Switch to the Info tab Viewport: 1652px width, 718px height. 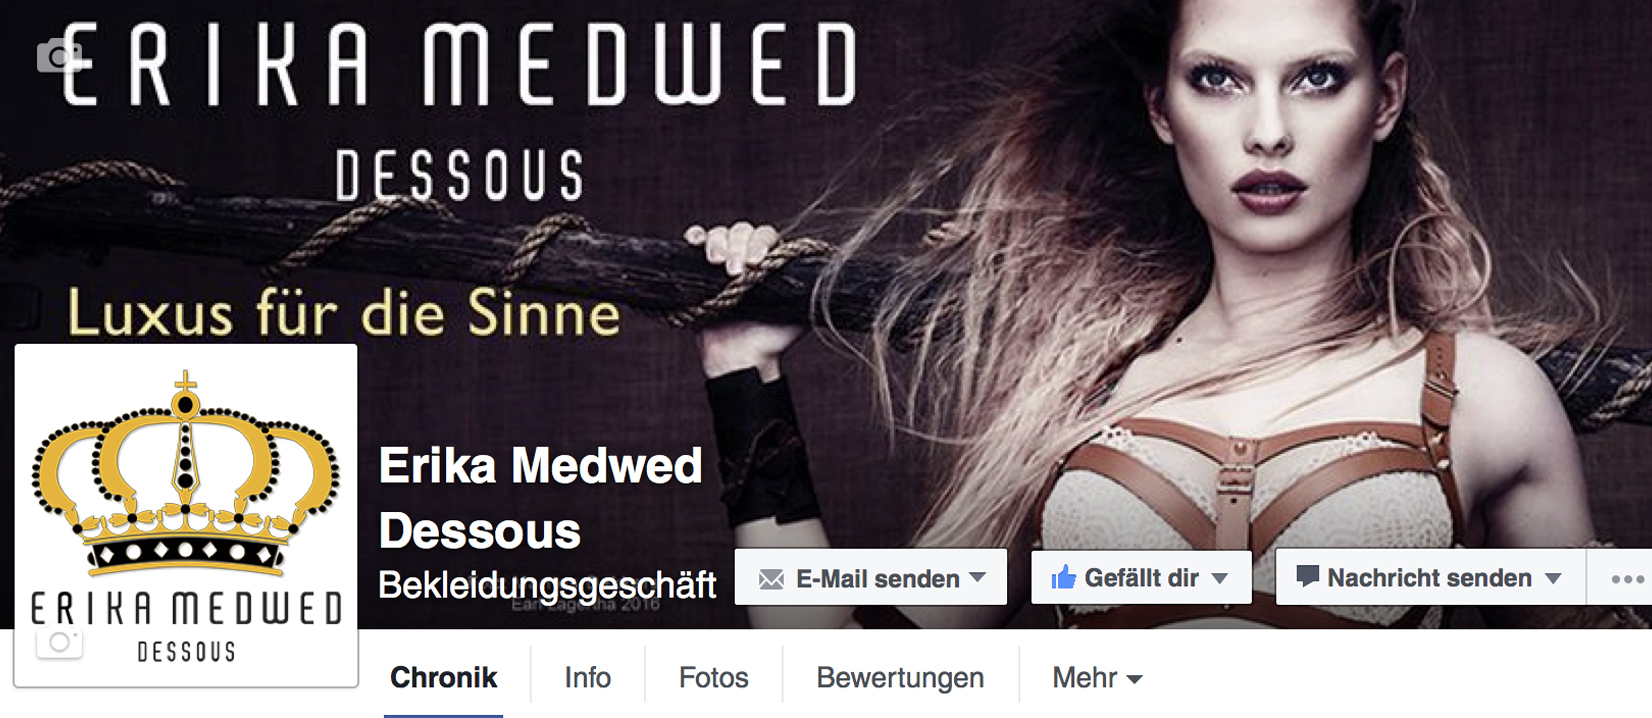click(x=588, y=678)
